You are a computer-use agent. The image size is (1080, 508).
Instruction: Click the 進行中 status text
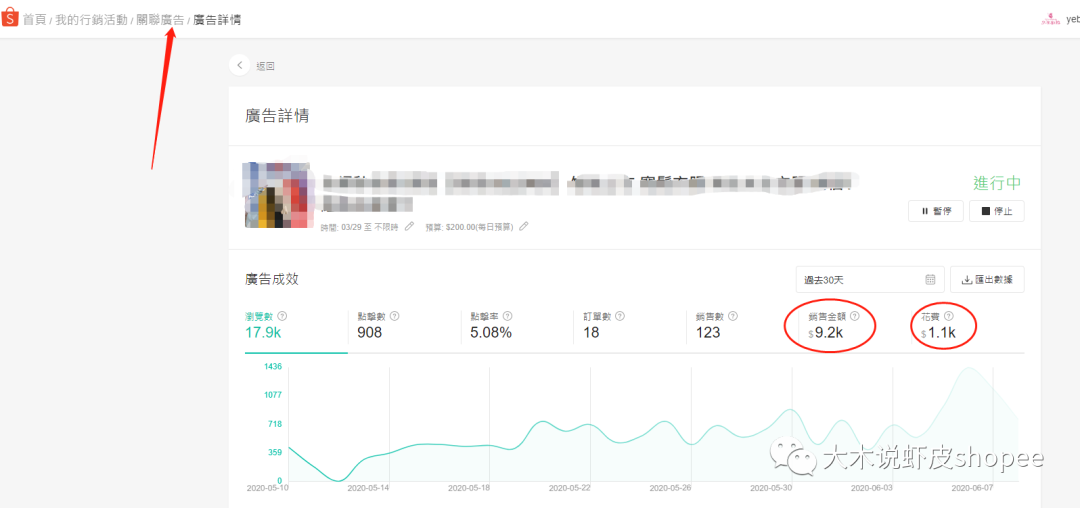pos(997,183)
